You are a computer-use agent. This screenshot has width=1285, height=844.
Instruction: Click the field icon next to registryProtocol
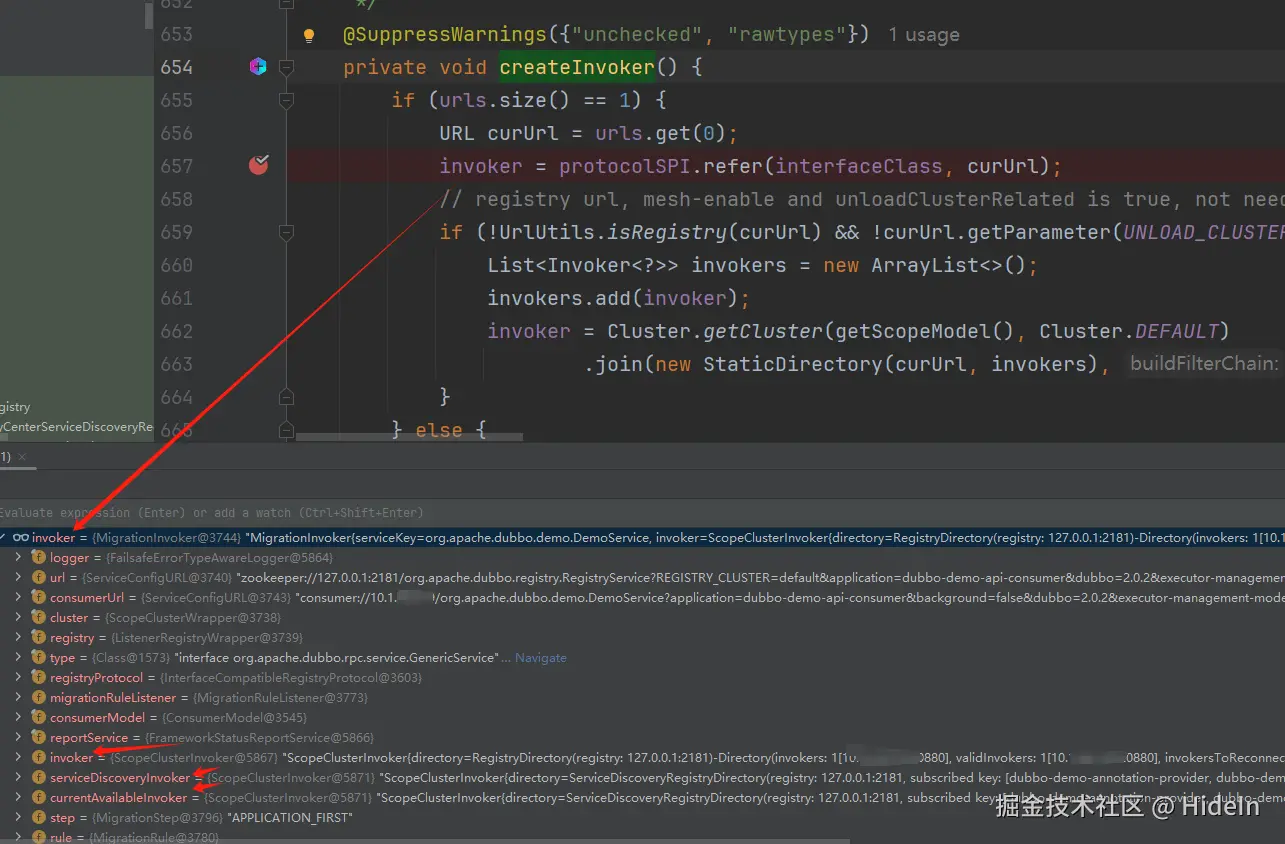click(39, 678)
